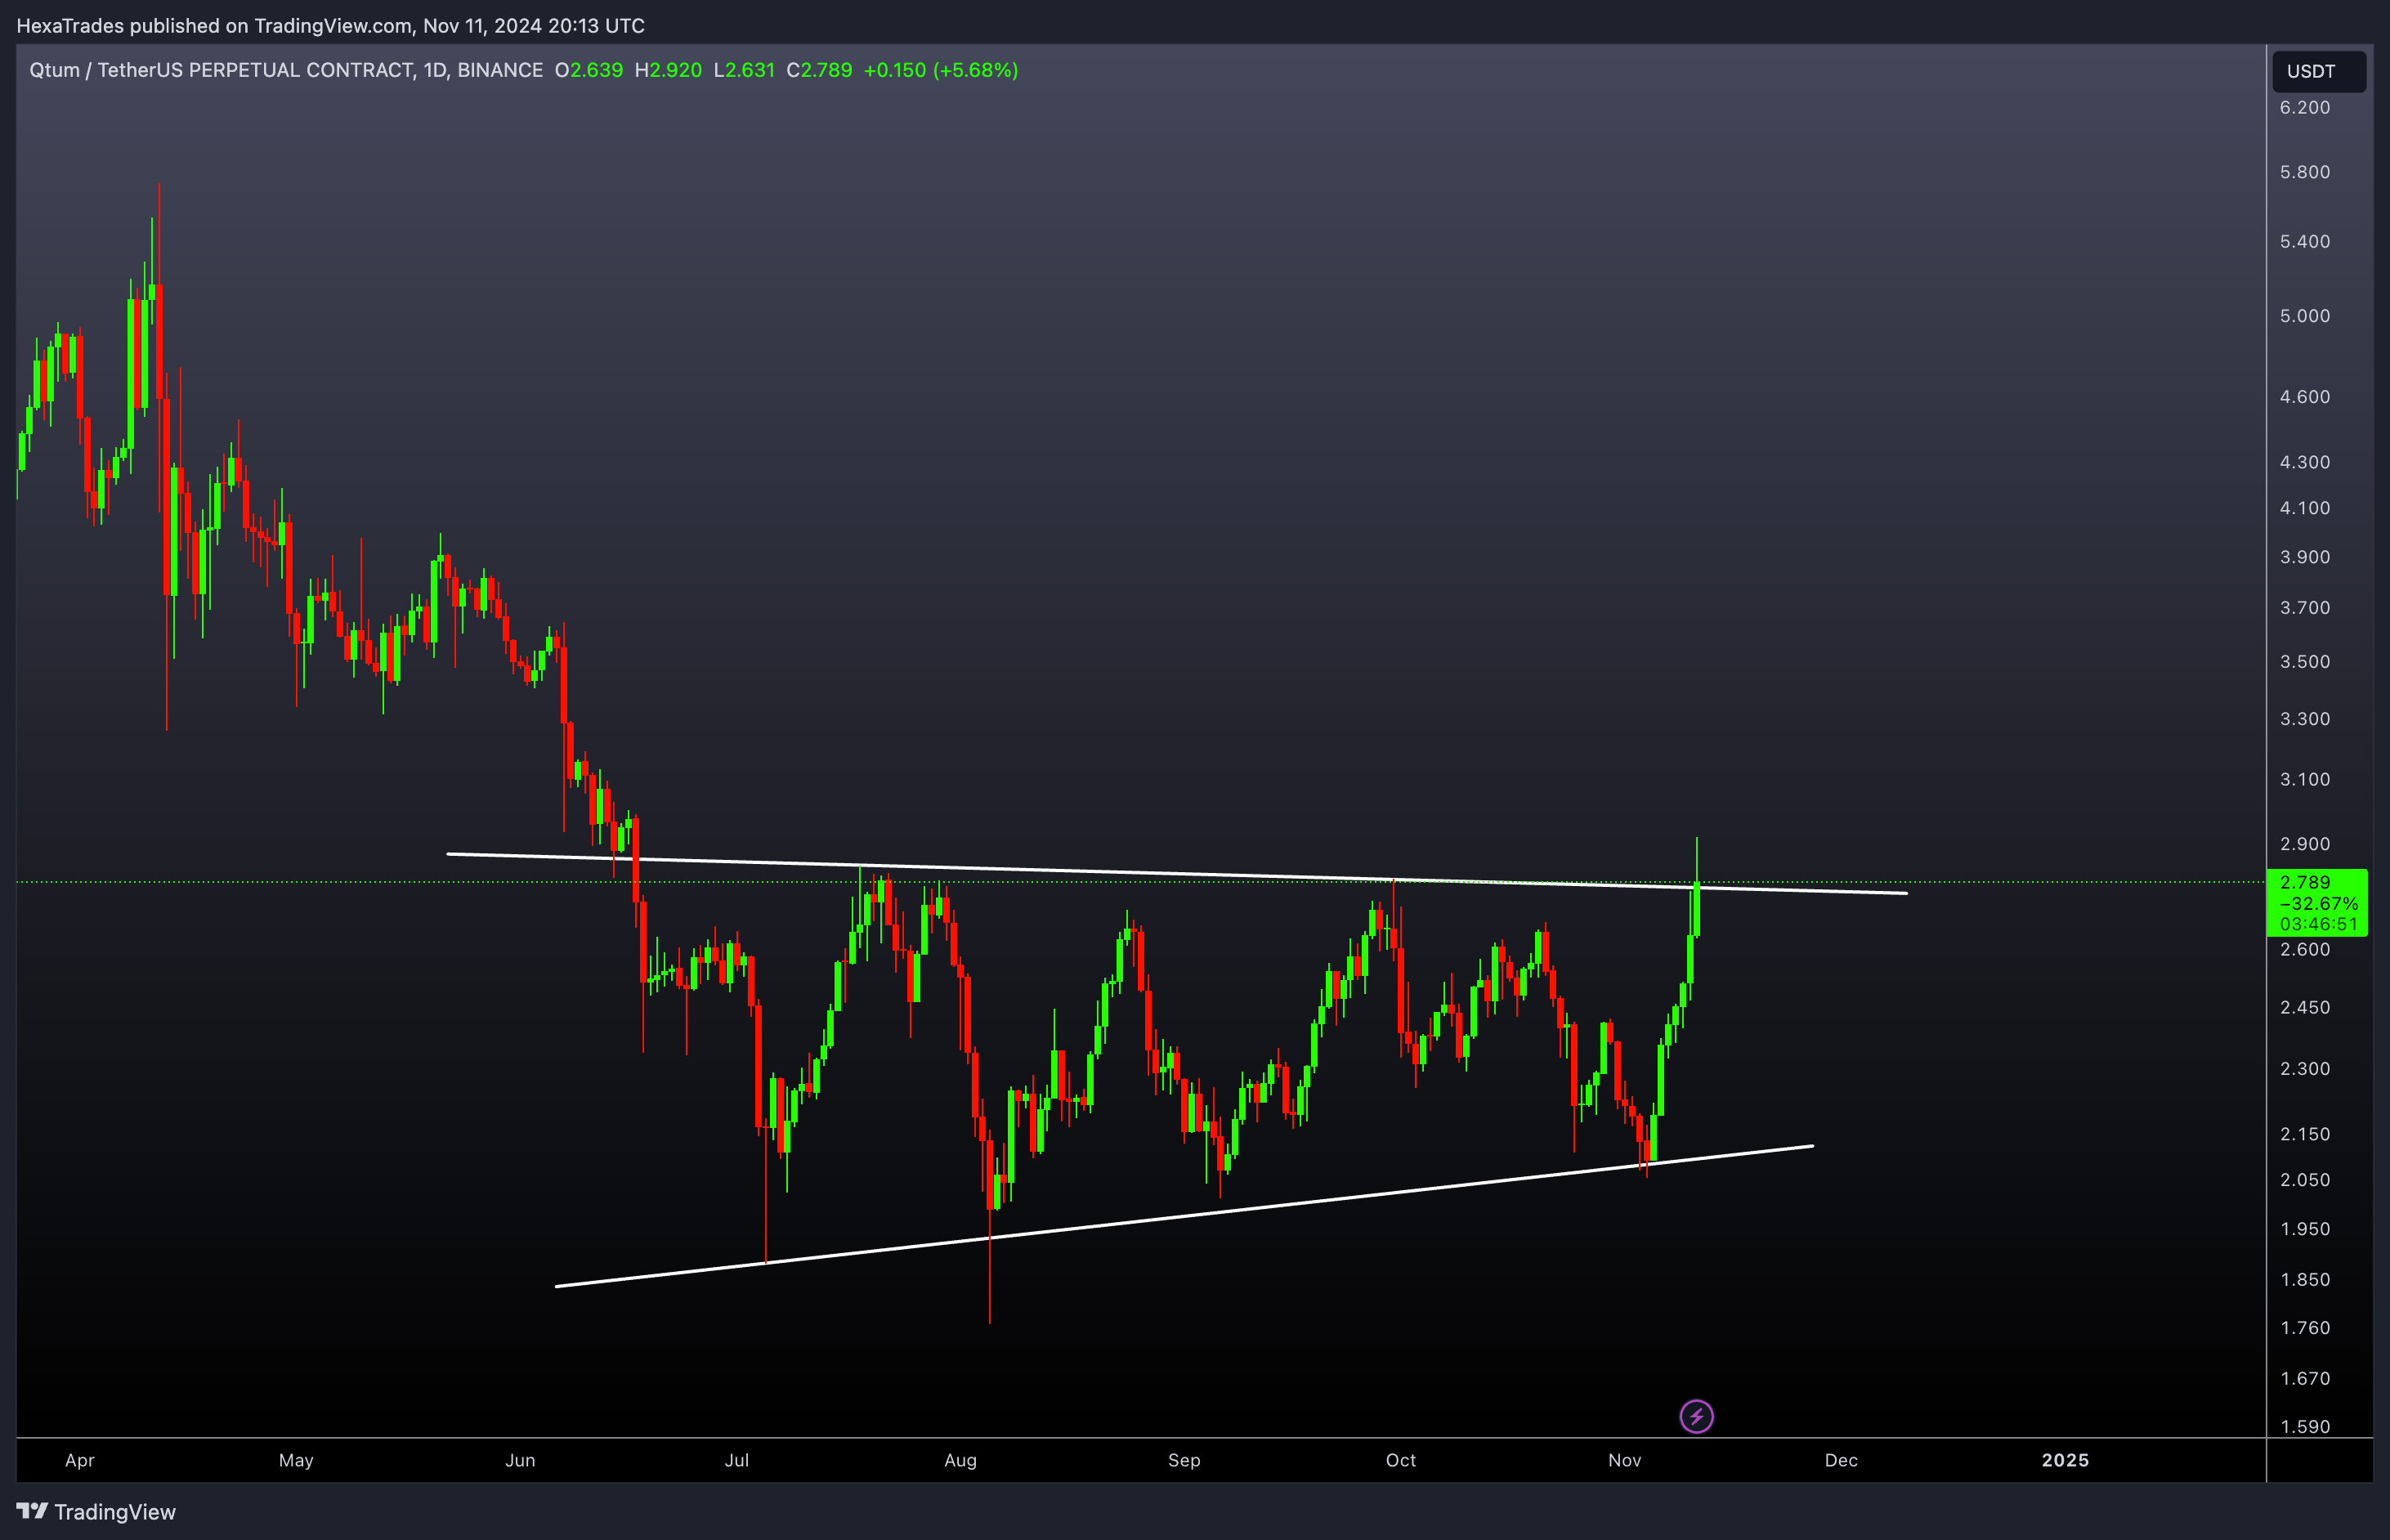2390x1540 pixels.
Task: Click the Aug label on time axis
Action: click(x=961, y=1460)
